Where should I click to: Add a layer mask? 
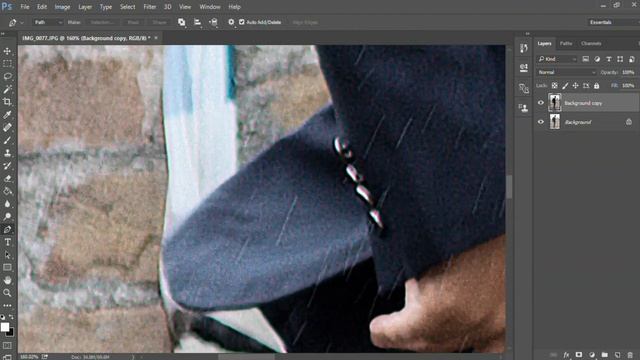579,355
